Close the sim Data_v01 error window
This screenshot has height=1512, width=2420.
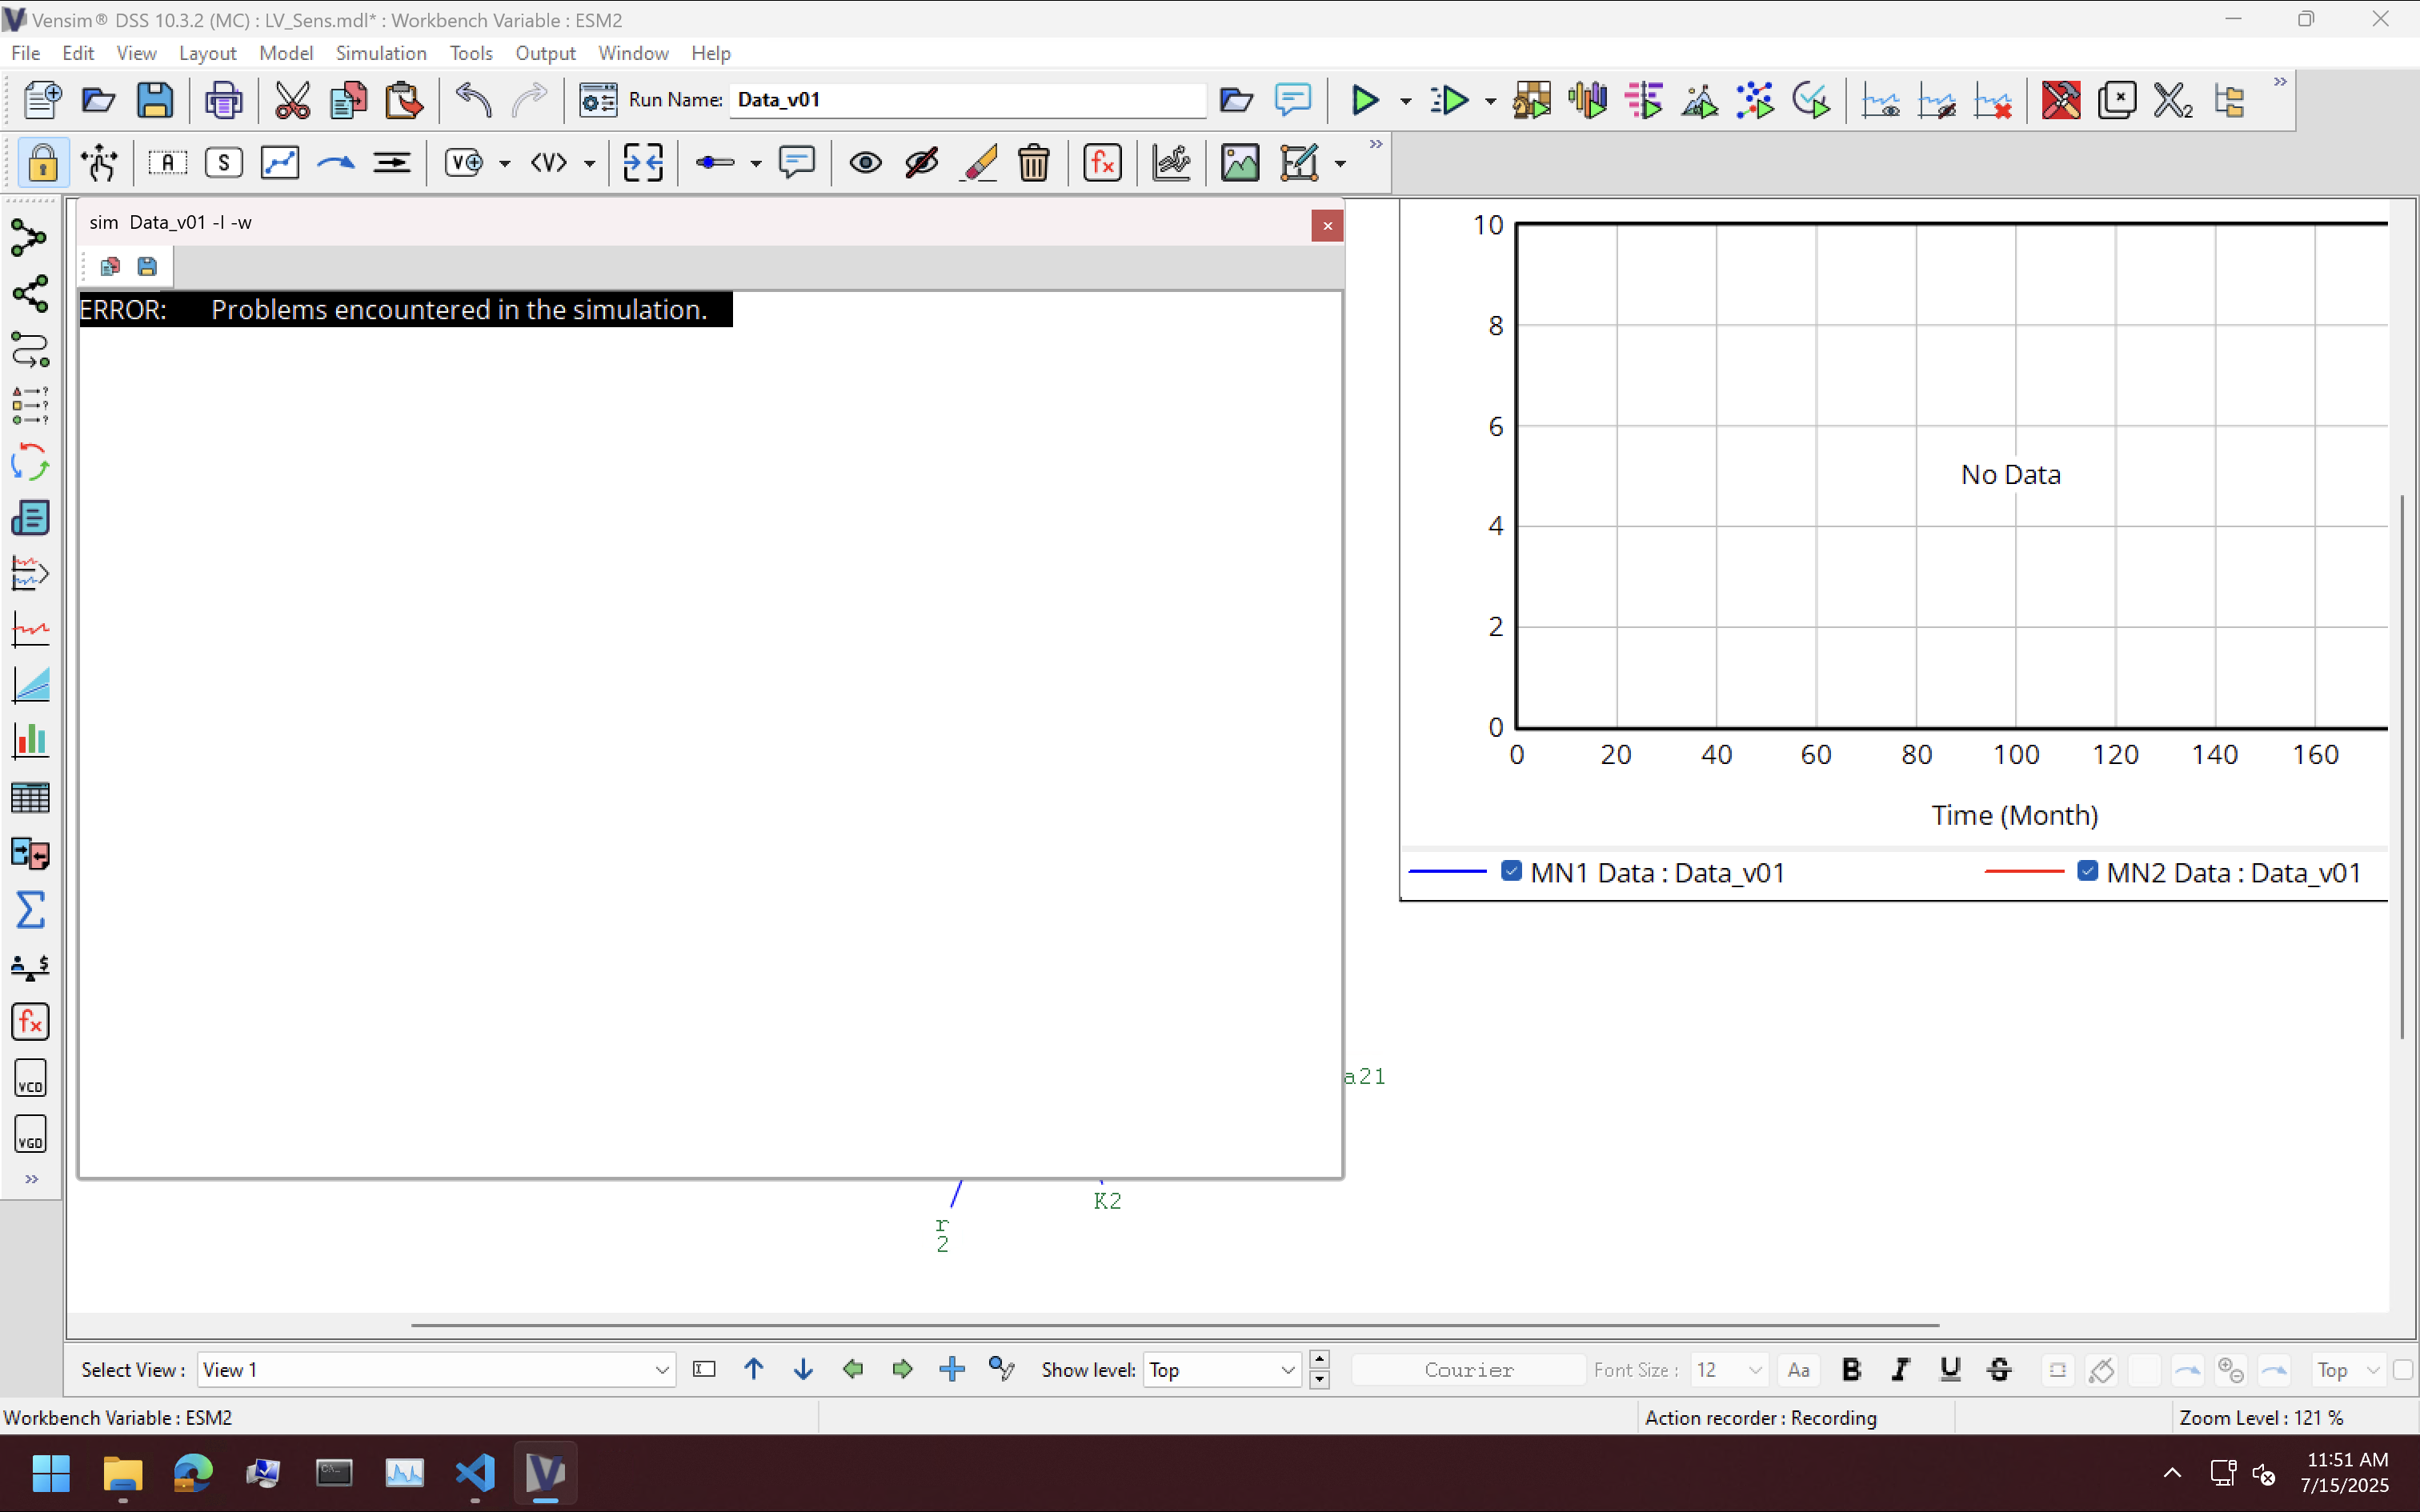(x=1327, y=226)
